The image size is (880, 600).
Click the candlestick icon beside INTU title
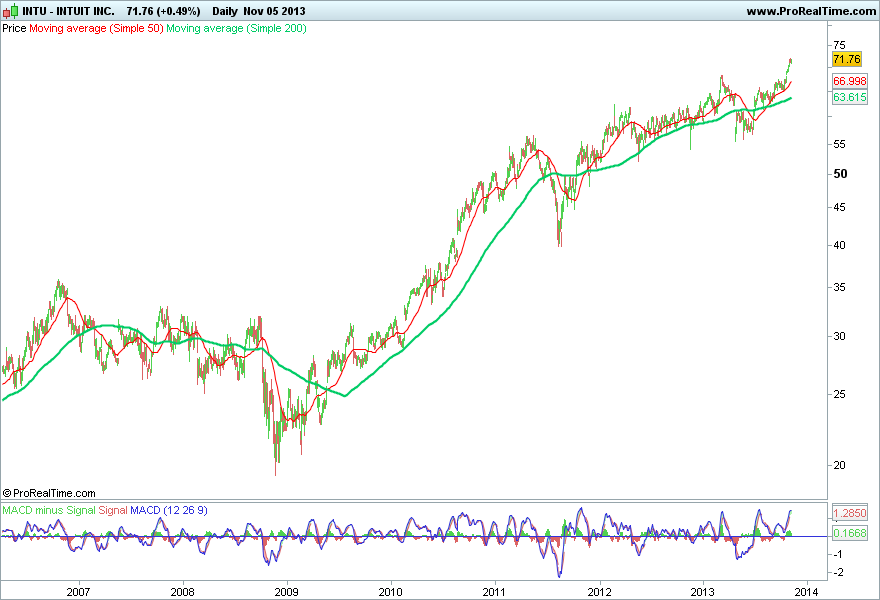tap(11, 11)
